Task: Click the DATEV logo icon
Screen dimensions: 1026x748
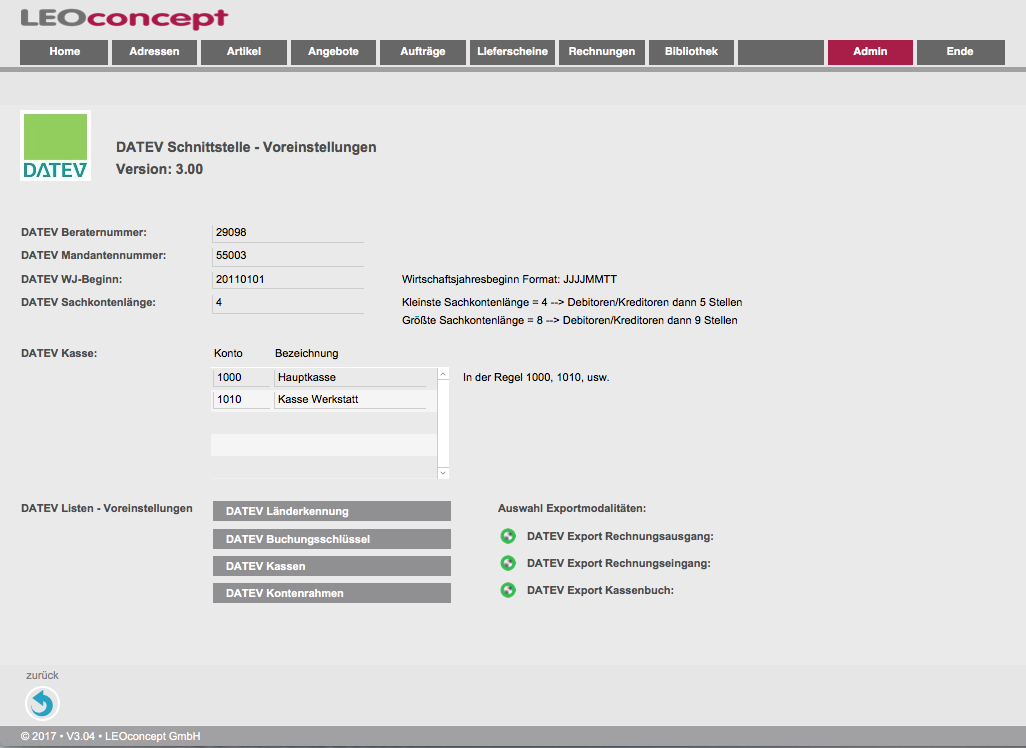Action: coord(56,145)
